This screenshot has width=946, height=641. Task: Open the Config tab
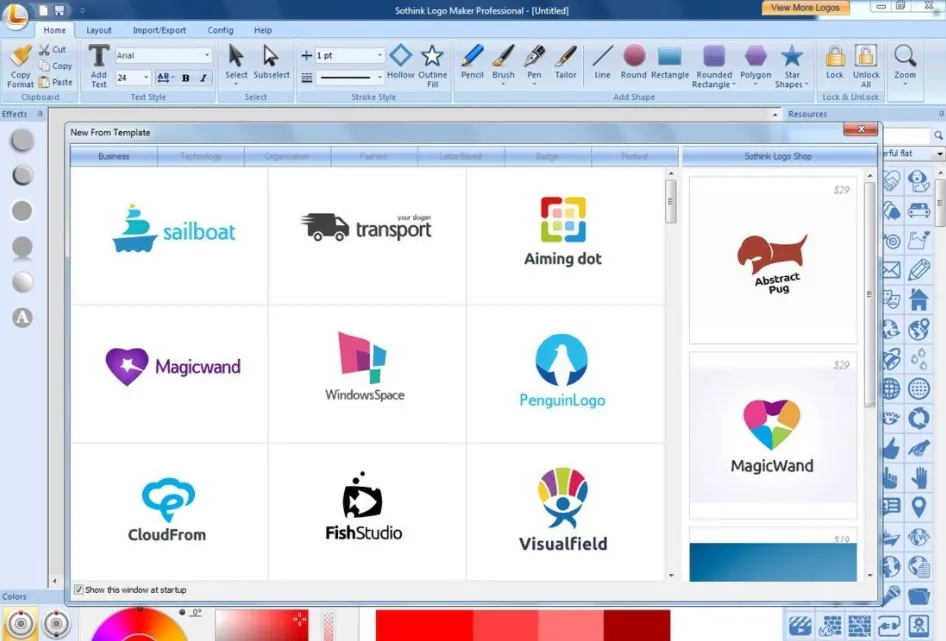[220, 30]
